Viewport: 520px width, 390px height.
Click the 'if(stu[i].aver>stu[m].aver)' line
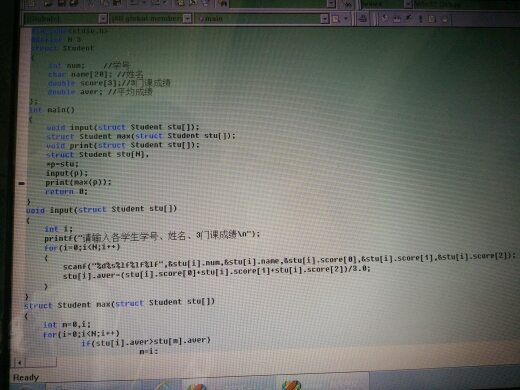pos(146,341)
